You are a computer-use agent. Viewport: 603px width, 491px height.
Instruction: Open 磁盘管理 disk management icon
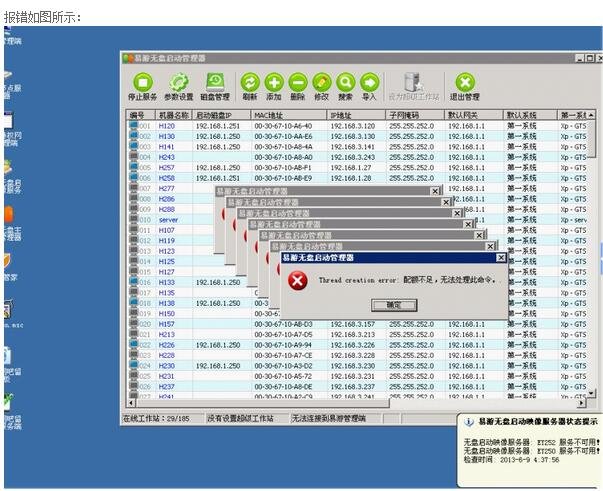pos(215,83)
